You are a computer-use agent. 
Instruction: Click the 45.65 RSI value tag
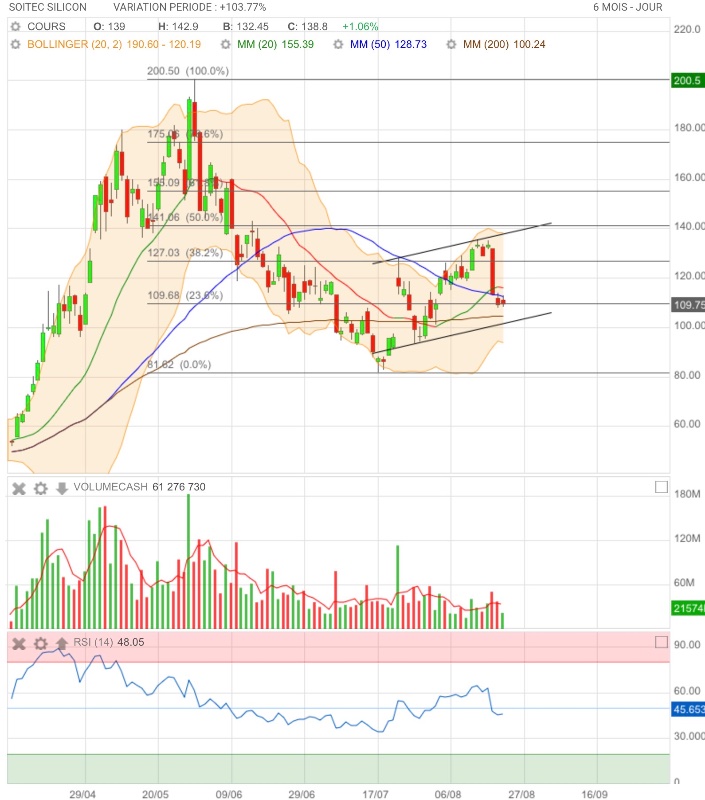[x=688, y=709]
